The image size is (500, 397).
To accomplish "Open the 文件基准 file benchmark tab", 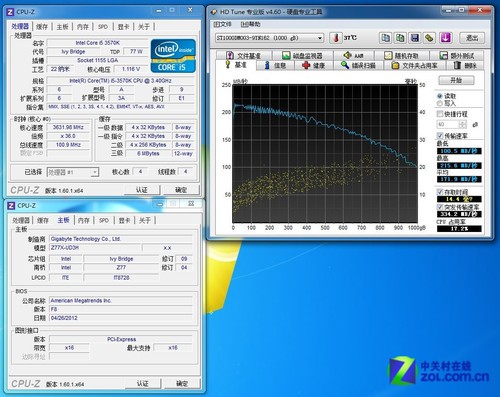I will pyautogui.click(x=244, y=55).
